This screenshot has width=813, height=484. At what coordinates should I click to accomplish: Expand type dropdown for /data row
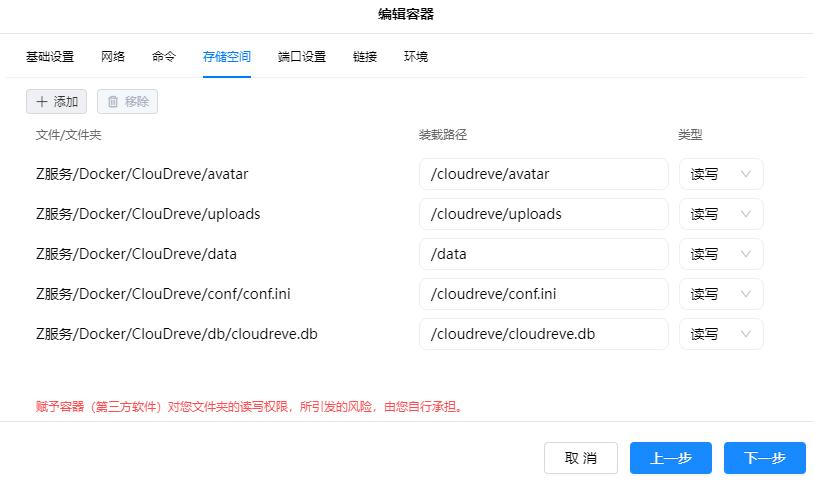(721, 254)
